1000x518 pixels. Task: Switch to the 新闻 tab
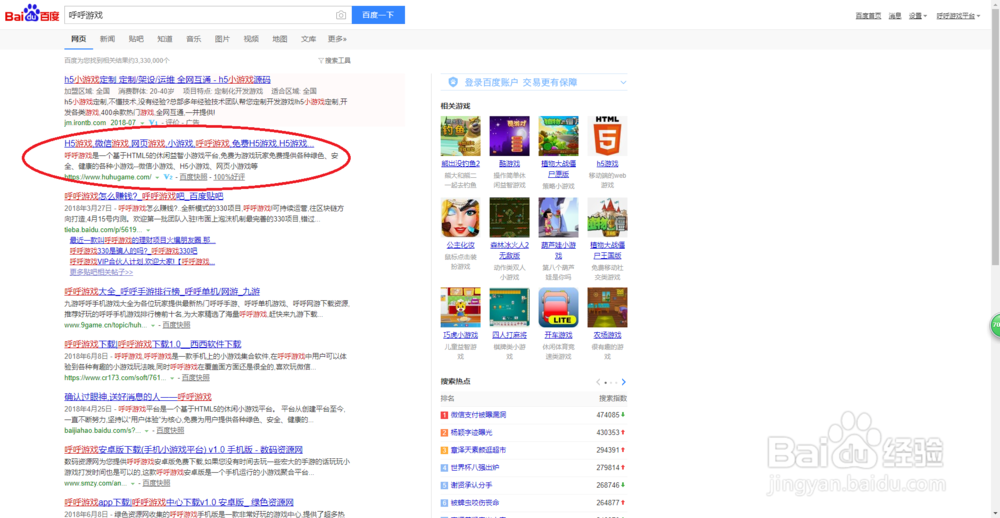(107, 39)
